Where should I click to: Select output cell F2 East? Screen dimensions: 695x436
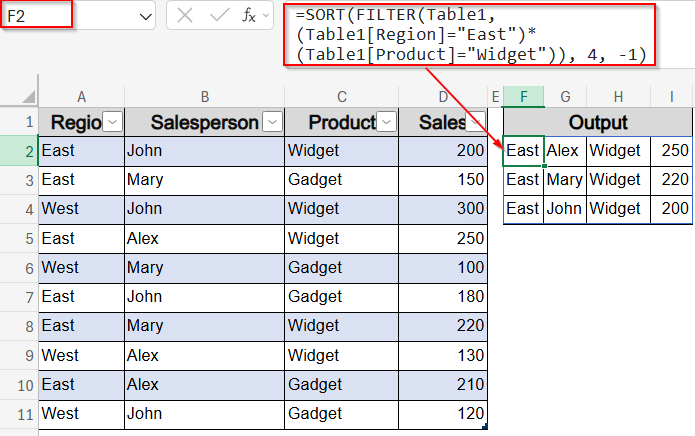pos(523,151)
